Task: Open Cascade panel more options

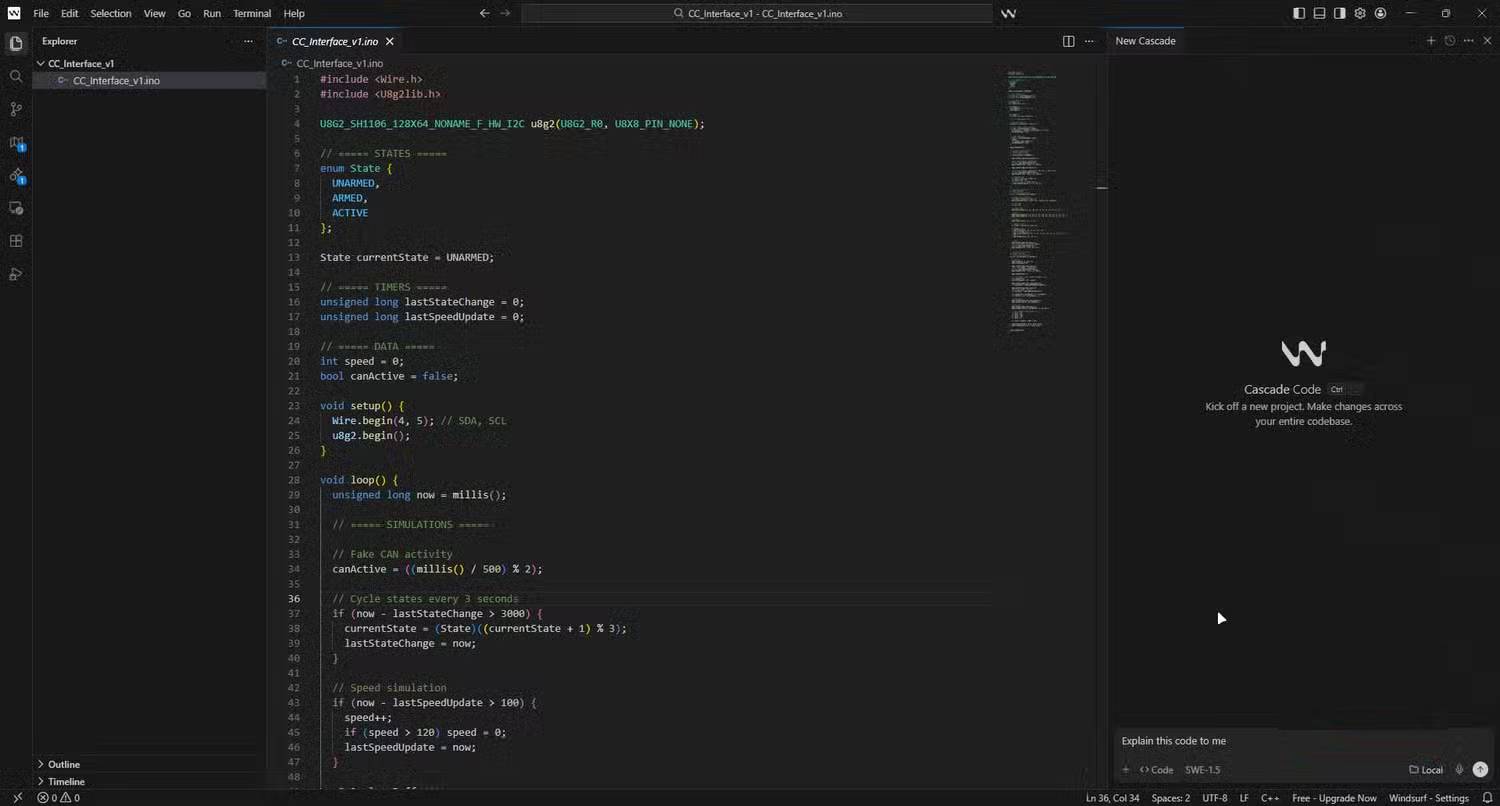Action: point(1468,41)
